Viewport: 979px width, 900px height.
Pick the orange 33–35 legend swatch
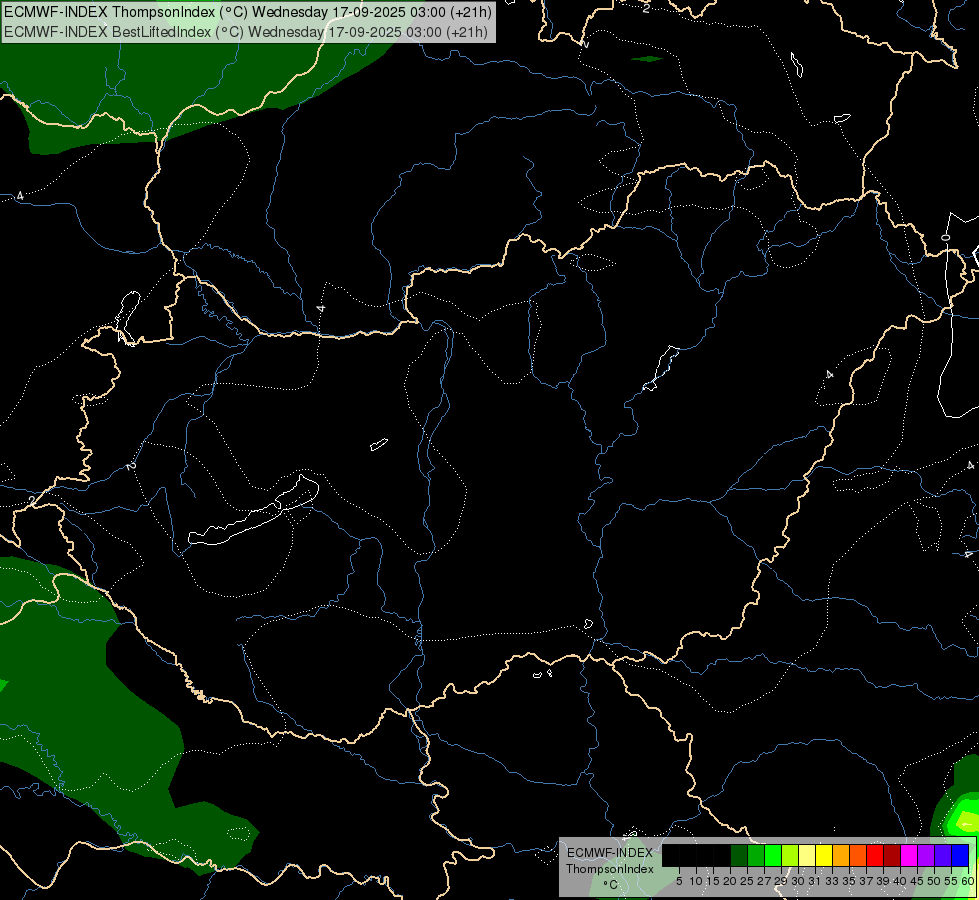(x=841, y=855)
